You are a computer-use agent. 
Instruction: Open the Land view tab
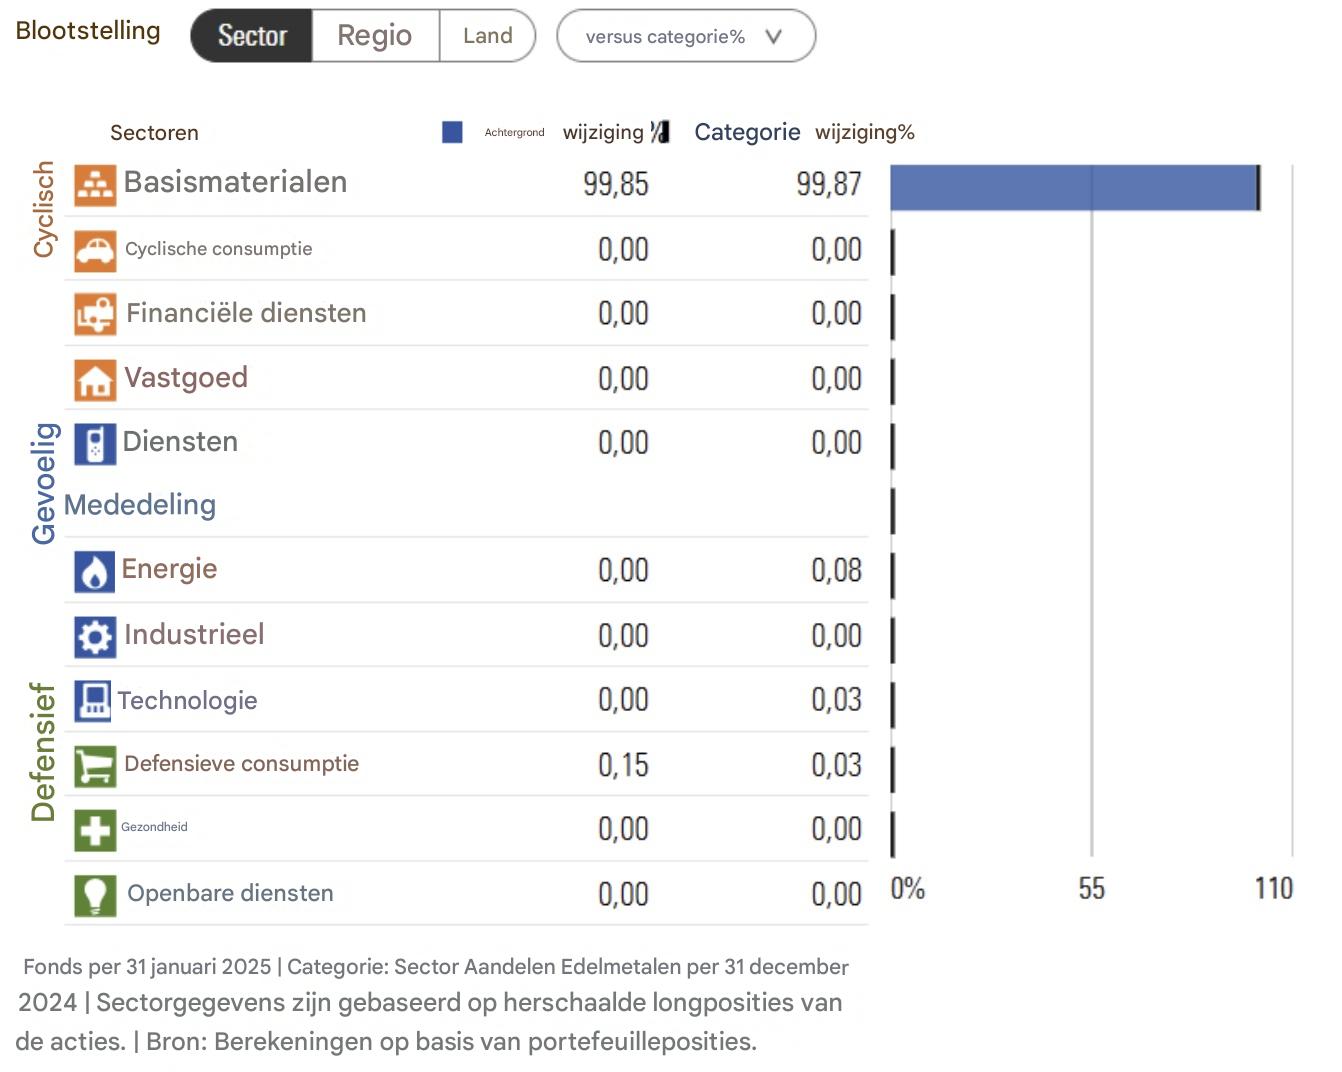pos(487,35)
